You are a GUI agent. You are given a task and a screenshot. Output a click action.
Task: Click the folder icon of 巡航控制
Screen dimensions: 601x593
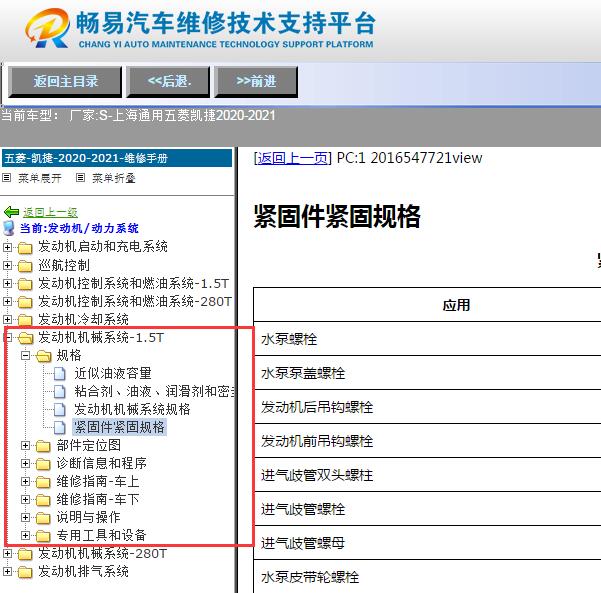click(x=25, y=266)
